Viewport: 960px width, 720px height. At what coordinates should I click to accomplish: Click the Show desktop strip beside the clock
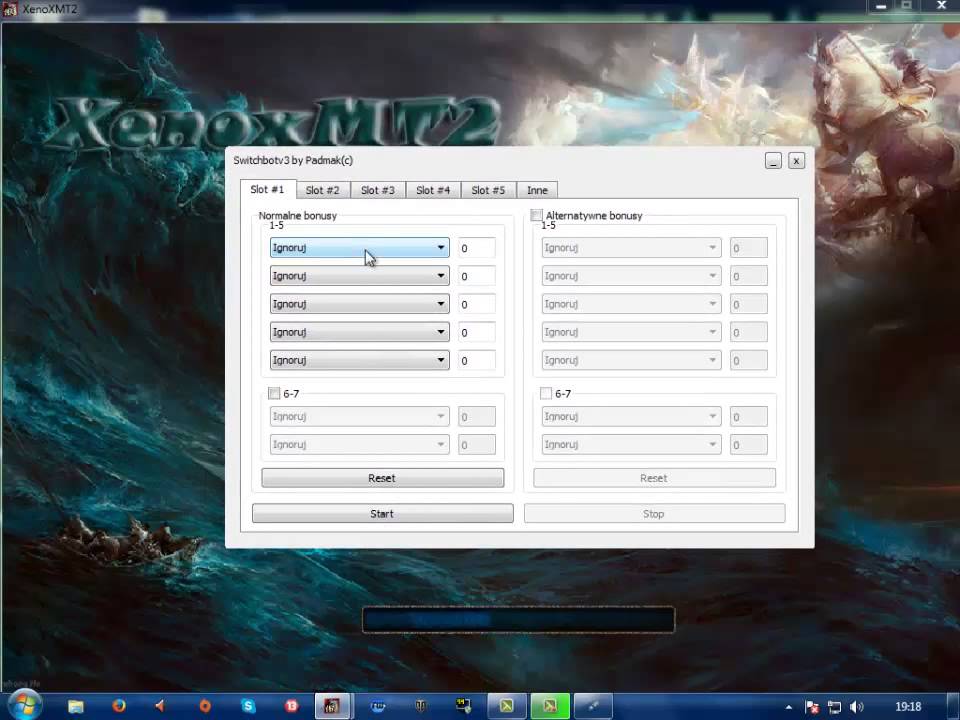[x=953, y=707]
